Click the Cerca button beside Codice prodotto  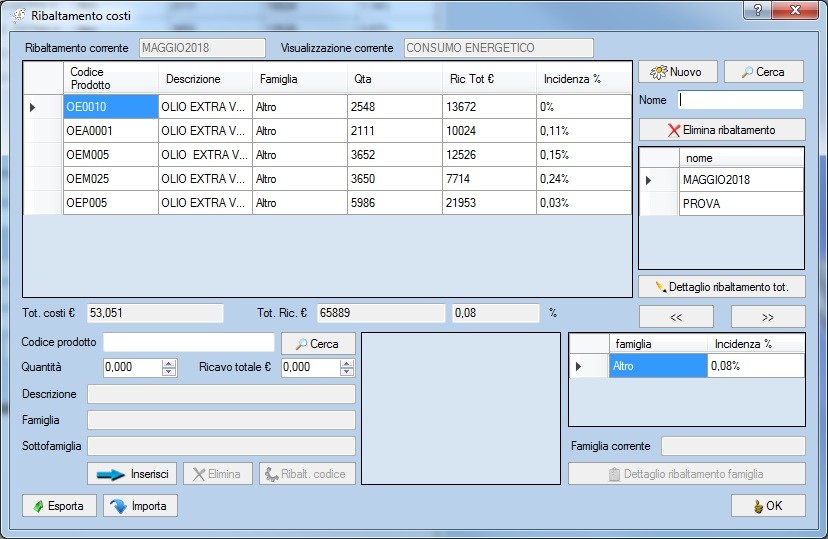click(x=318, y=344)
